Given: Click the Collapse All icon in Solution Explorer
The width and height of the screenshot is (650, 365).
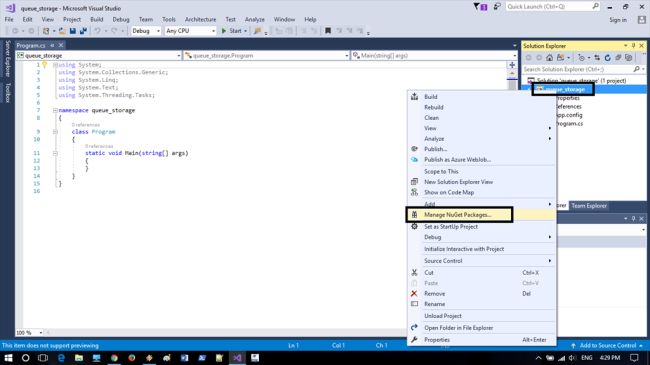Looking at the screenshot, I should pyautogui.click(x=618, y=58).
